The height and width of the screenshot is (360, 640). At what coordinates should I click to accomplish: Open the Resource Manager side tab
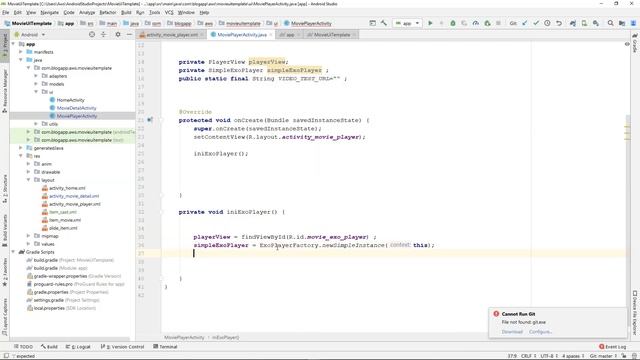5,91
